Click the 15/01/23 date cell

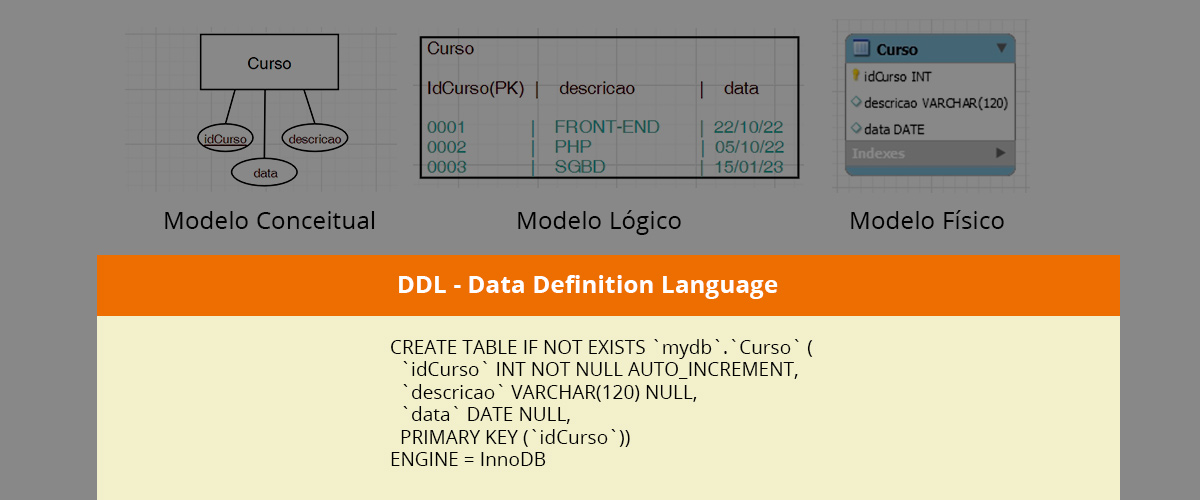point(748,166)
